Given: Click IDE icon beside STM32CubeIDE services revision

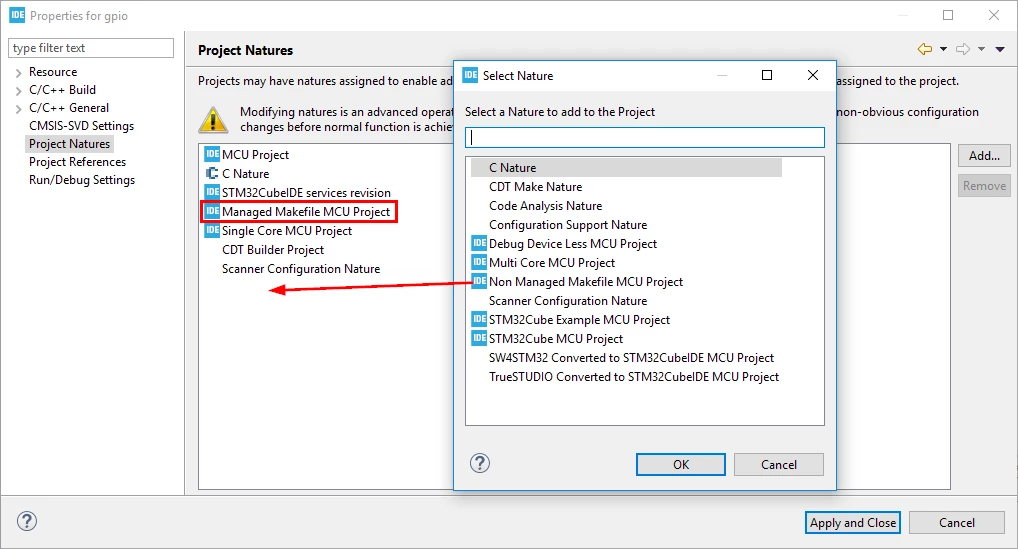Looking at the screenshot, I should tap(212, 192).
